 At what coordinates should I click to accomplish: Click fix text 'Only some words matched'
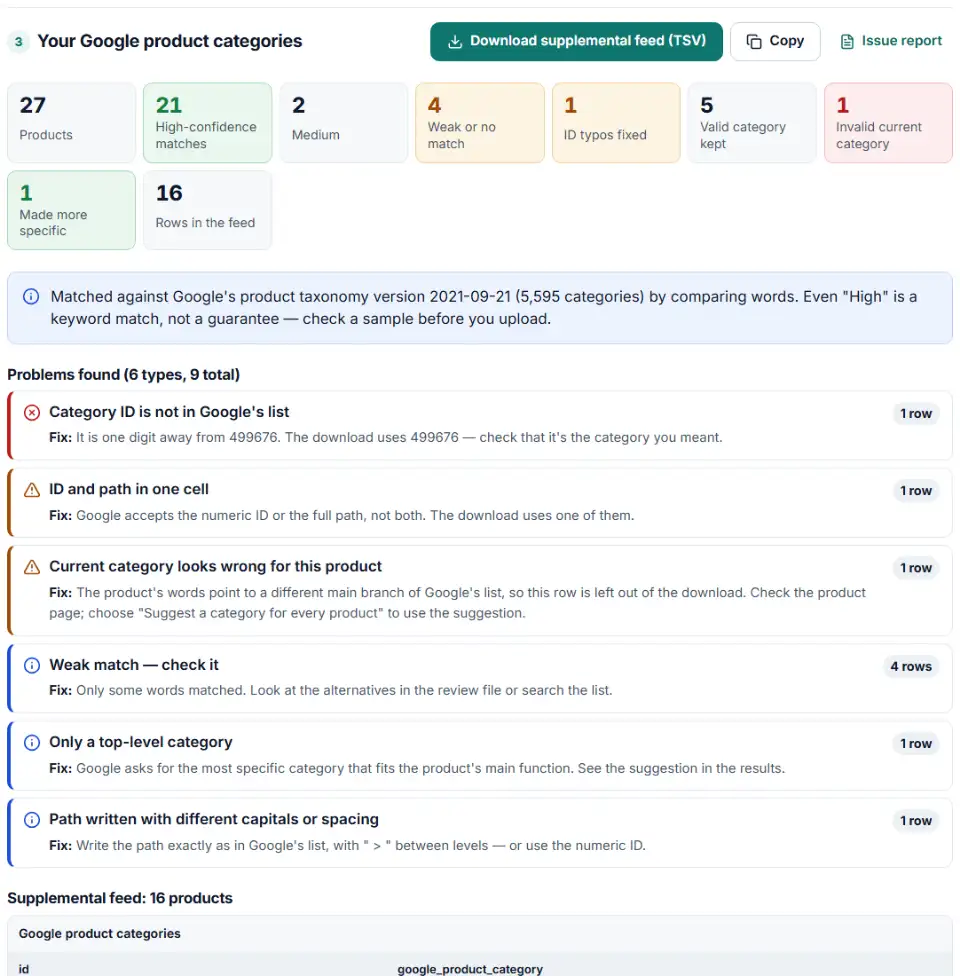tap(331, 690)
